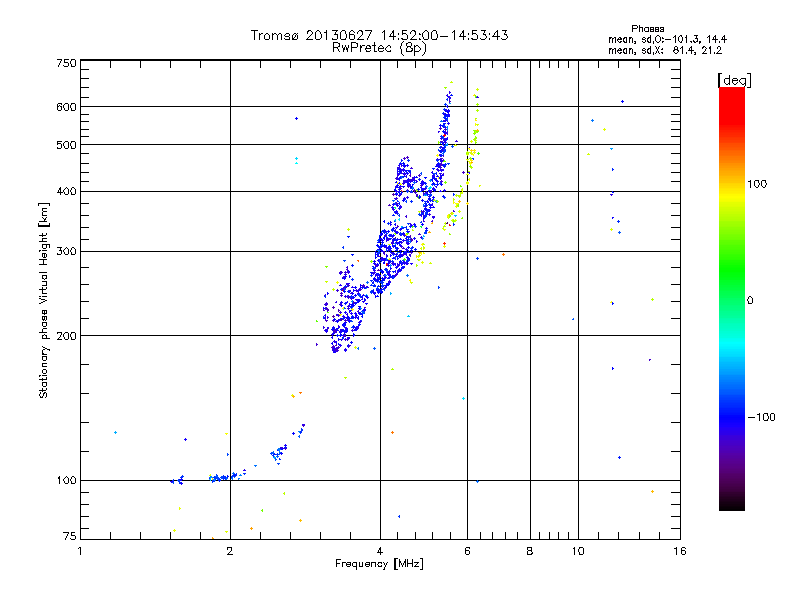Click the 'Frequency [MHz]' axis label
The width and height of the screenshot is (800, 600).
(x=379, y=563)
